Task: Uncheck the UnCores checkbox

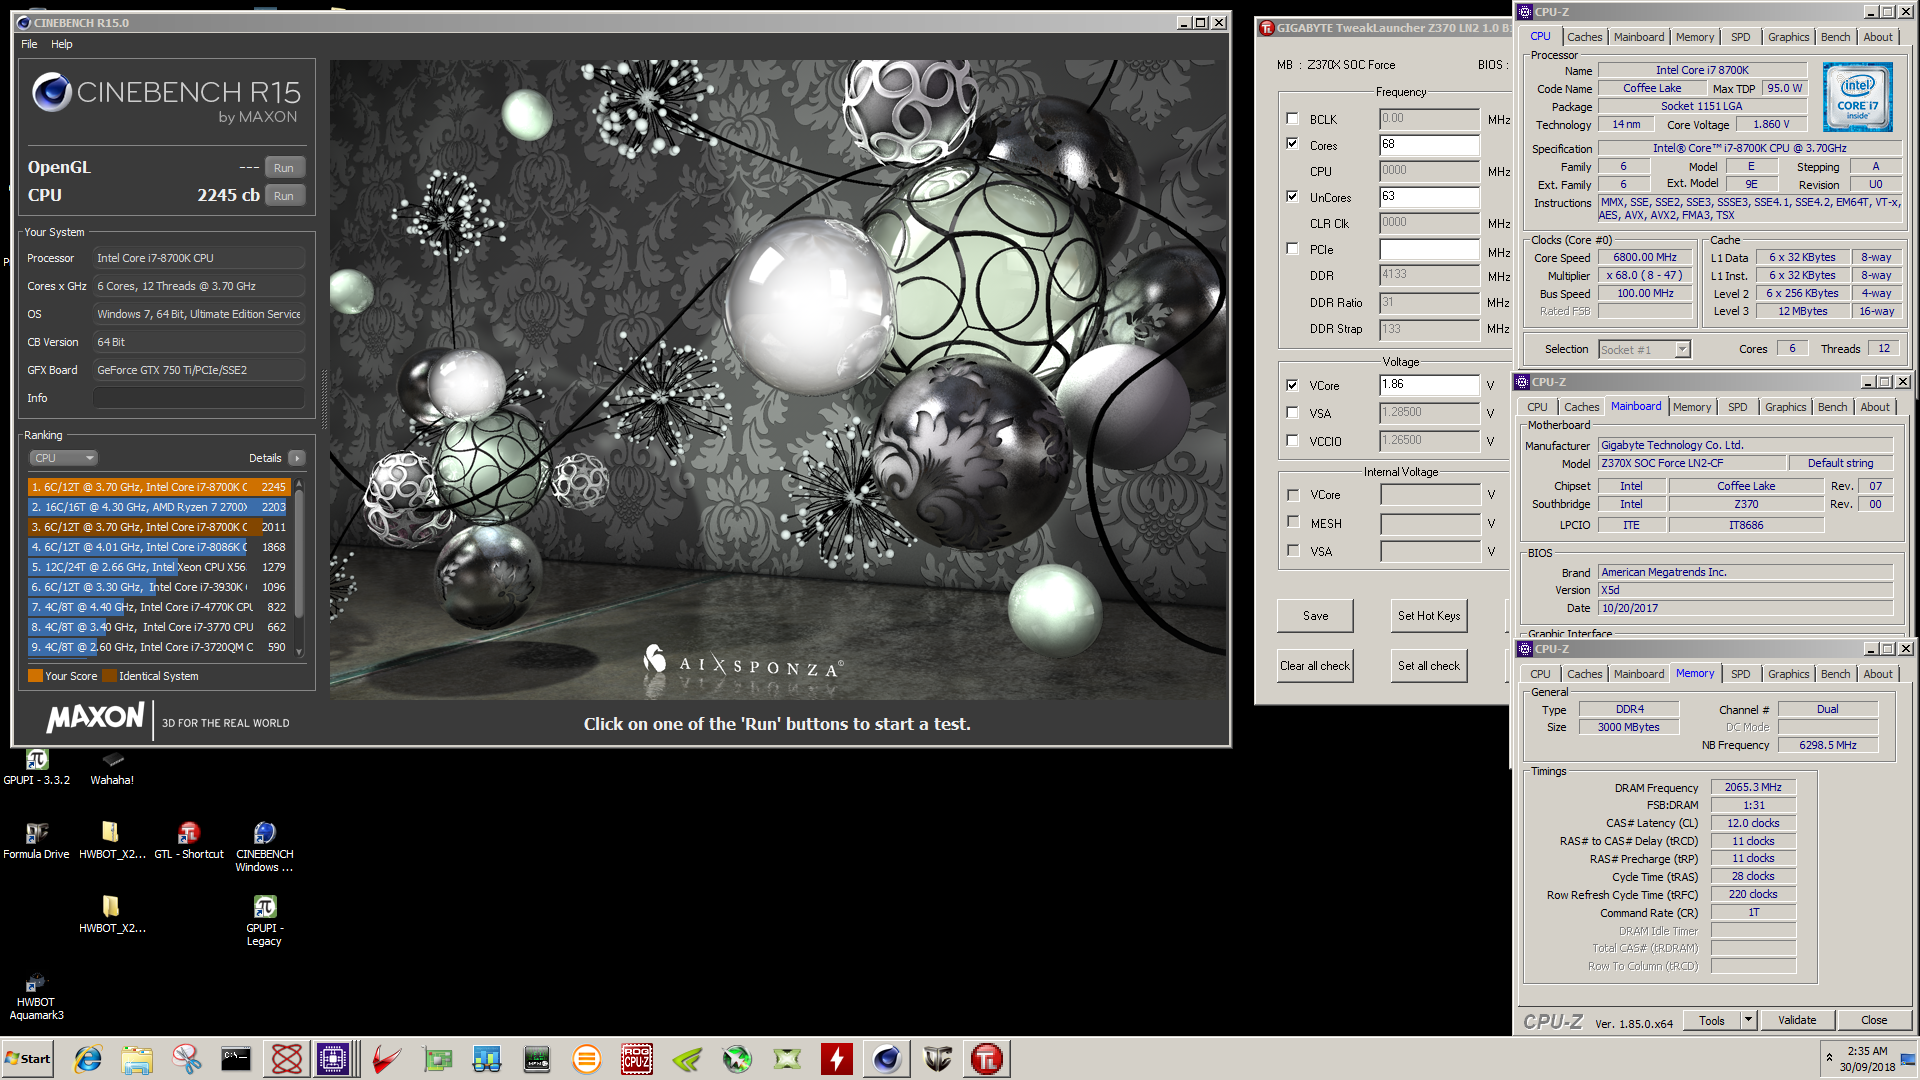Action: (x=1292, y=197)
